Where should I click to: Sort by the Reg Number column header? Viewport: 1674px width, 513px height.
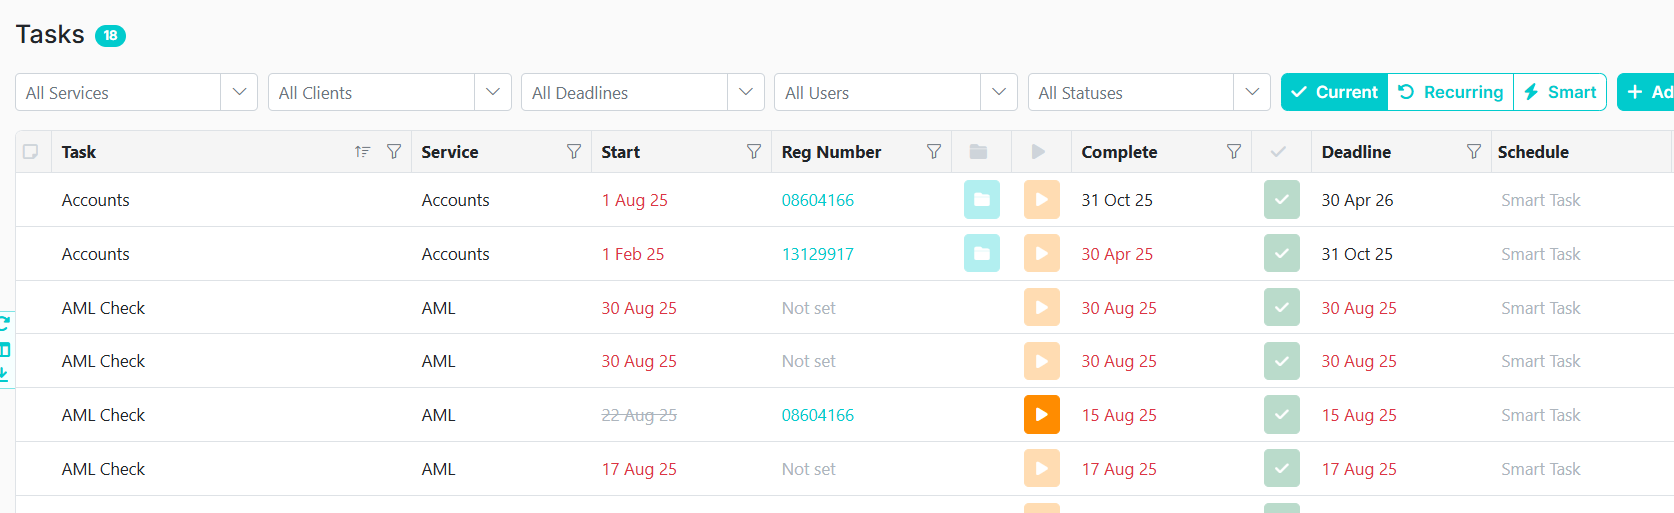[x=831, y=152]
